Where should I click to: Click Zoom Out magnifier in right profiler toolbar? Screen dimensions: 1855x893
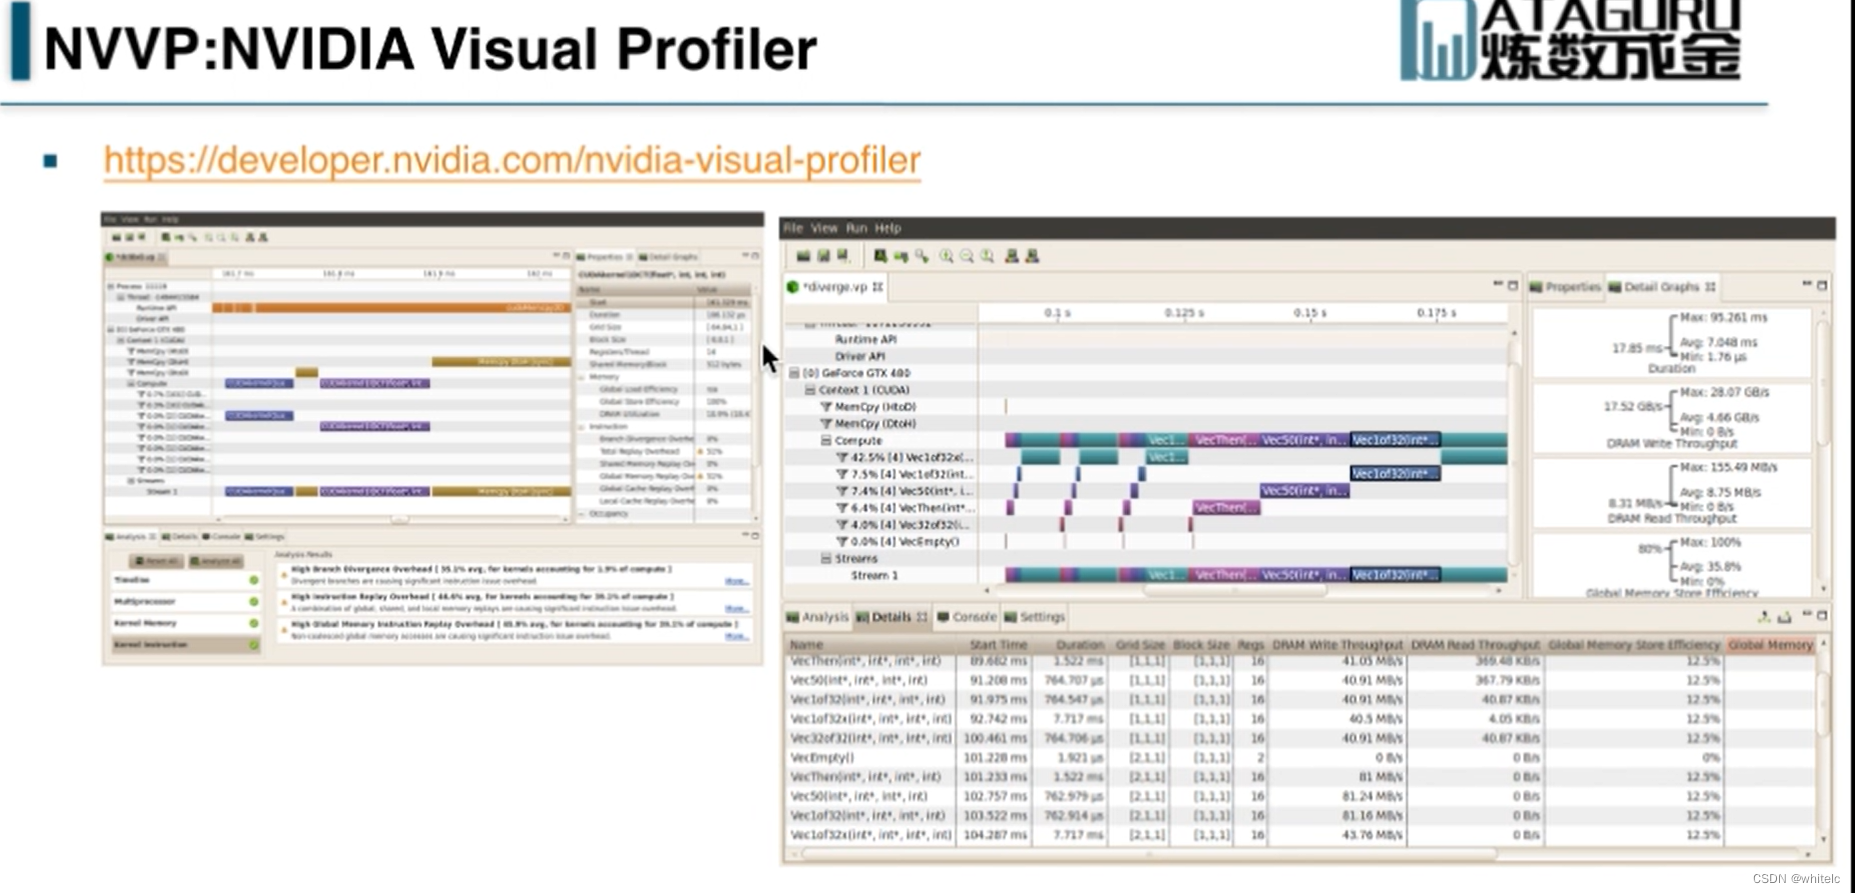pyautogui.click(x=967, y=257)
